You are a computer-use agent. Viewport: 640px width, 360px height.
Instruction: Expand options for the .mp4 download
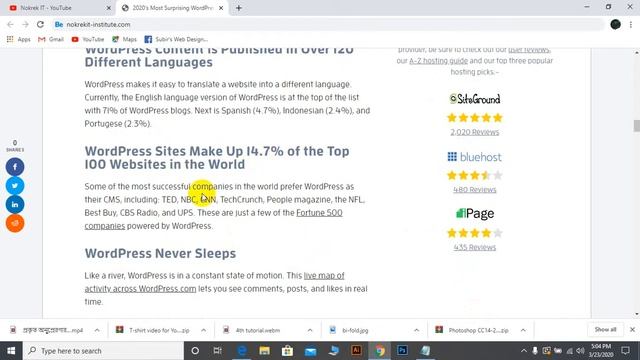point(97,330)
